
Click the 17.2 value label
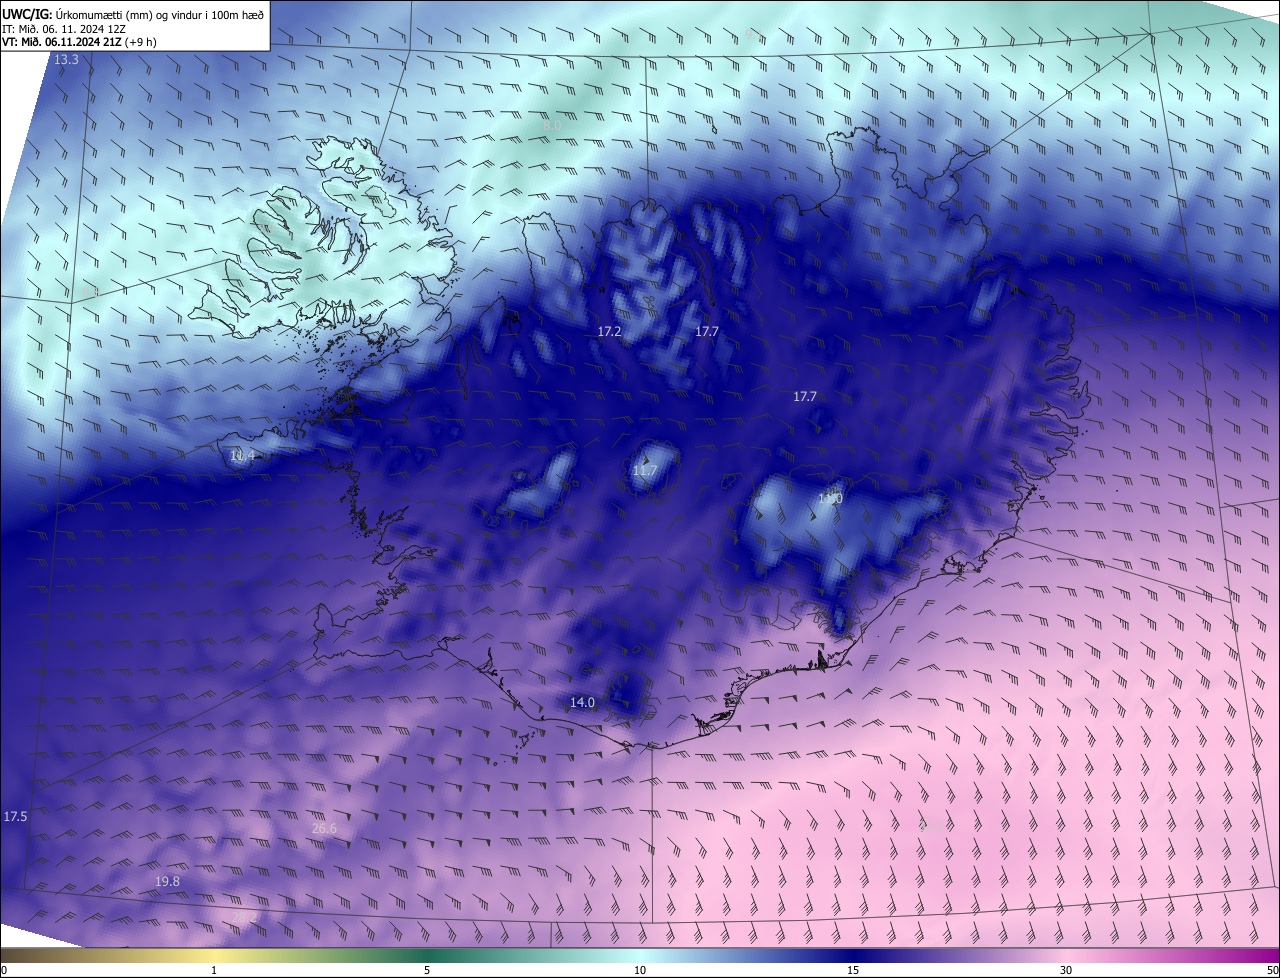tap(610, 330)
